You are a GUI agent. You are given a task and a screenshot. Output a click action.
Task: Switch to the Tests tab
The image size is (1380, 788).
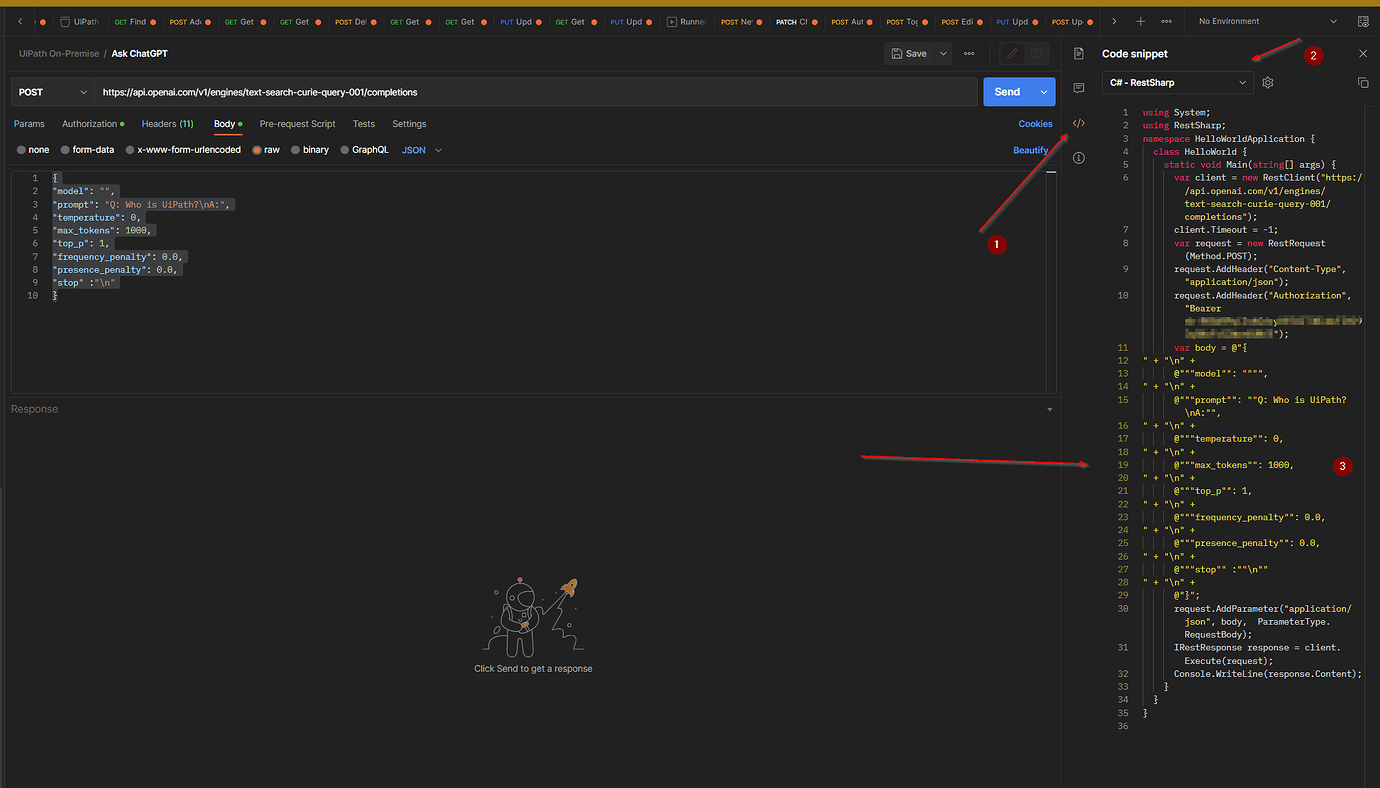363,123
